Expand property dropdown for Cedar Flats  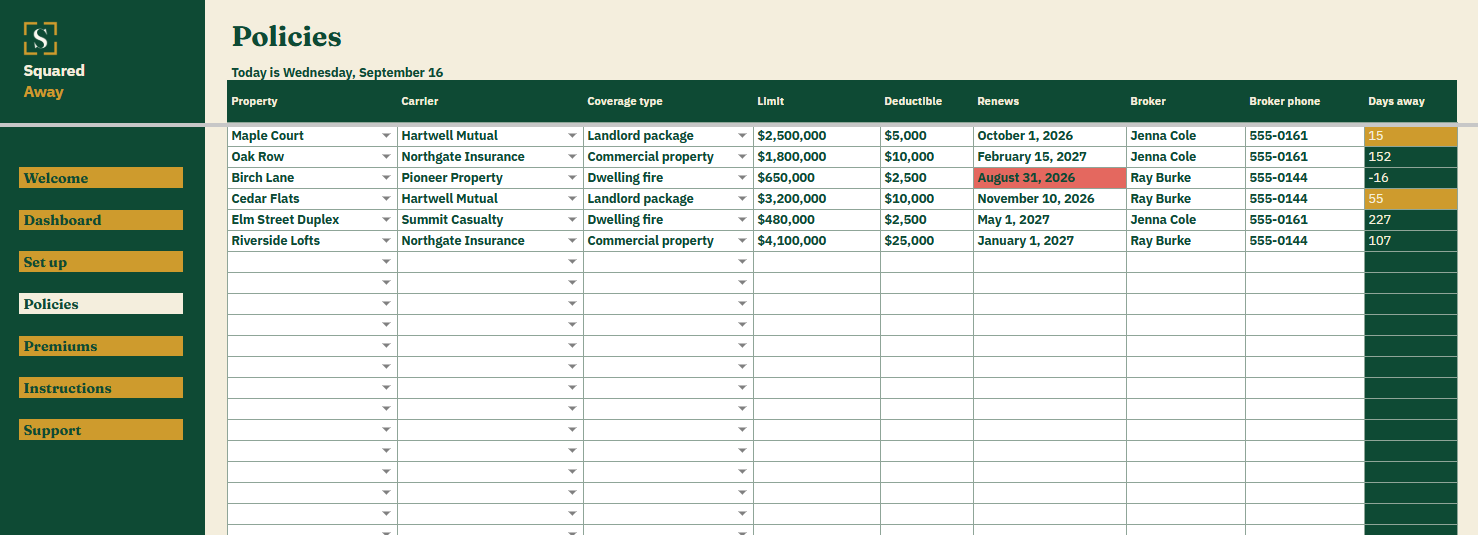click(x=386, y=199)
